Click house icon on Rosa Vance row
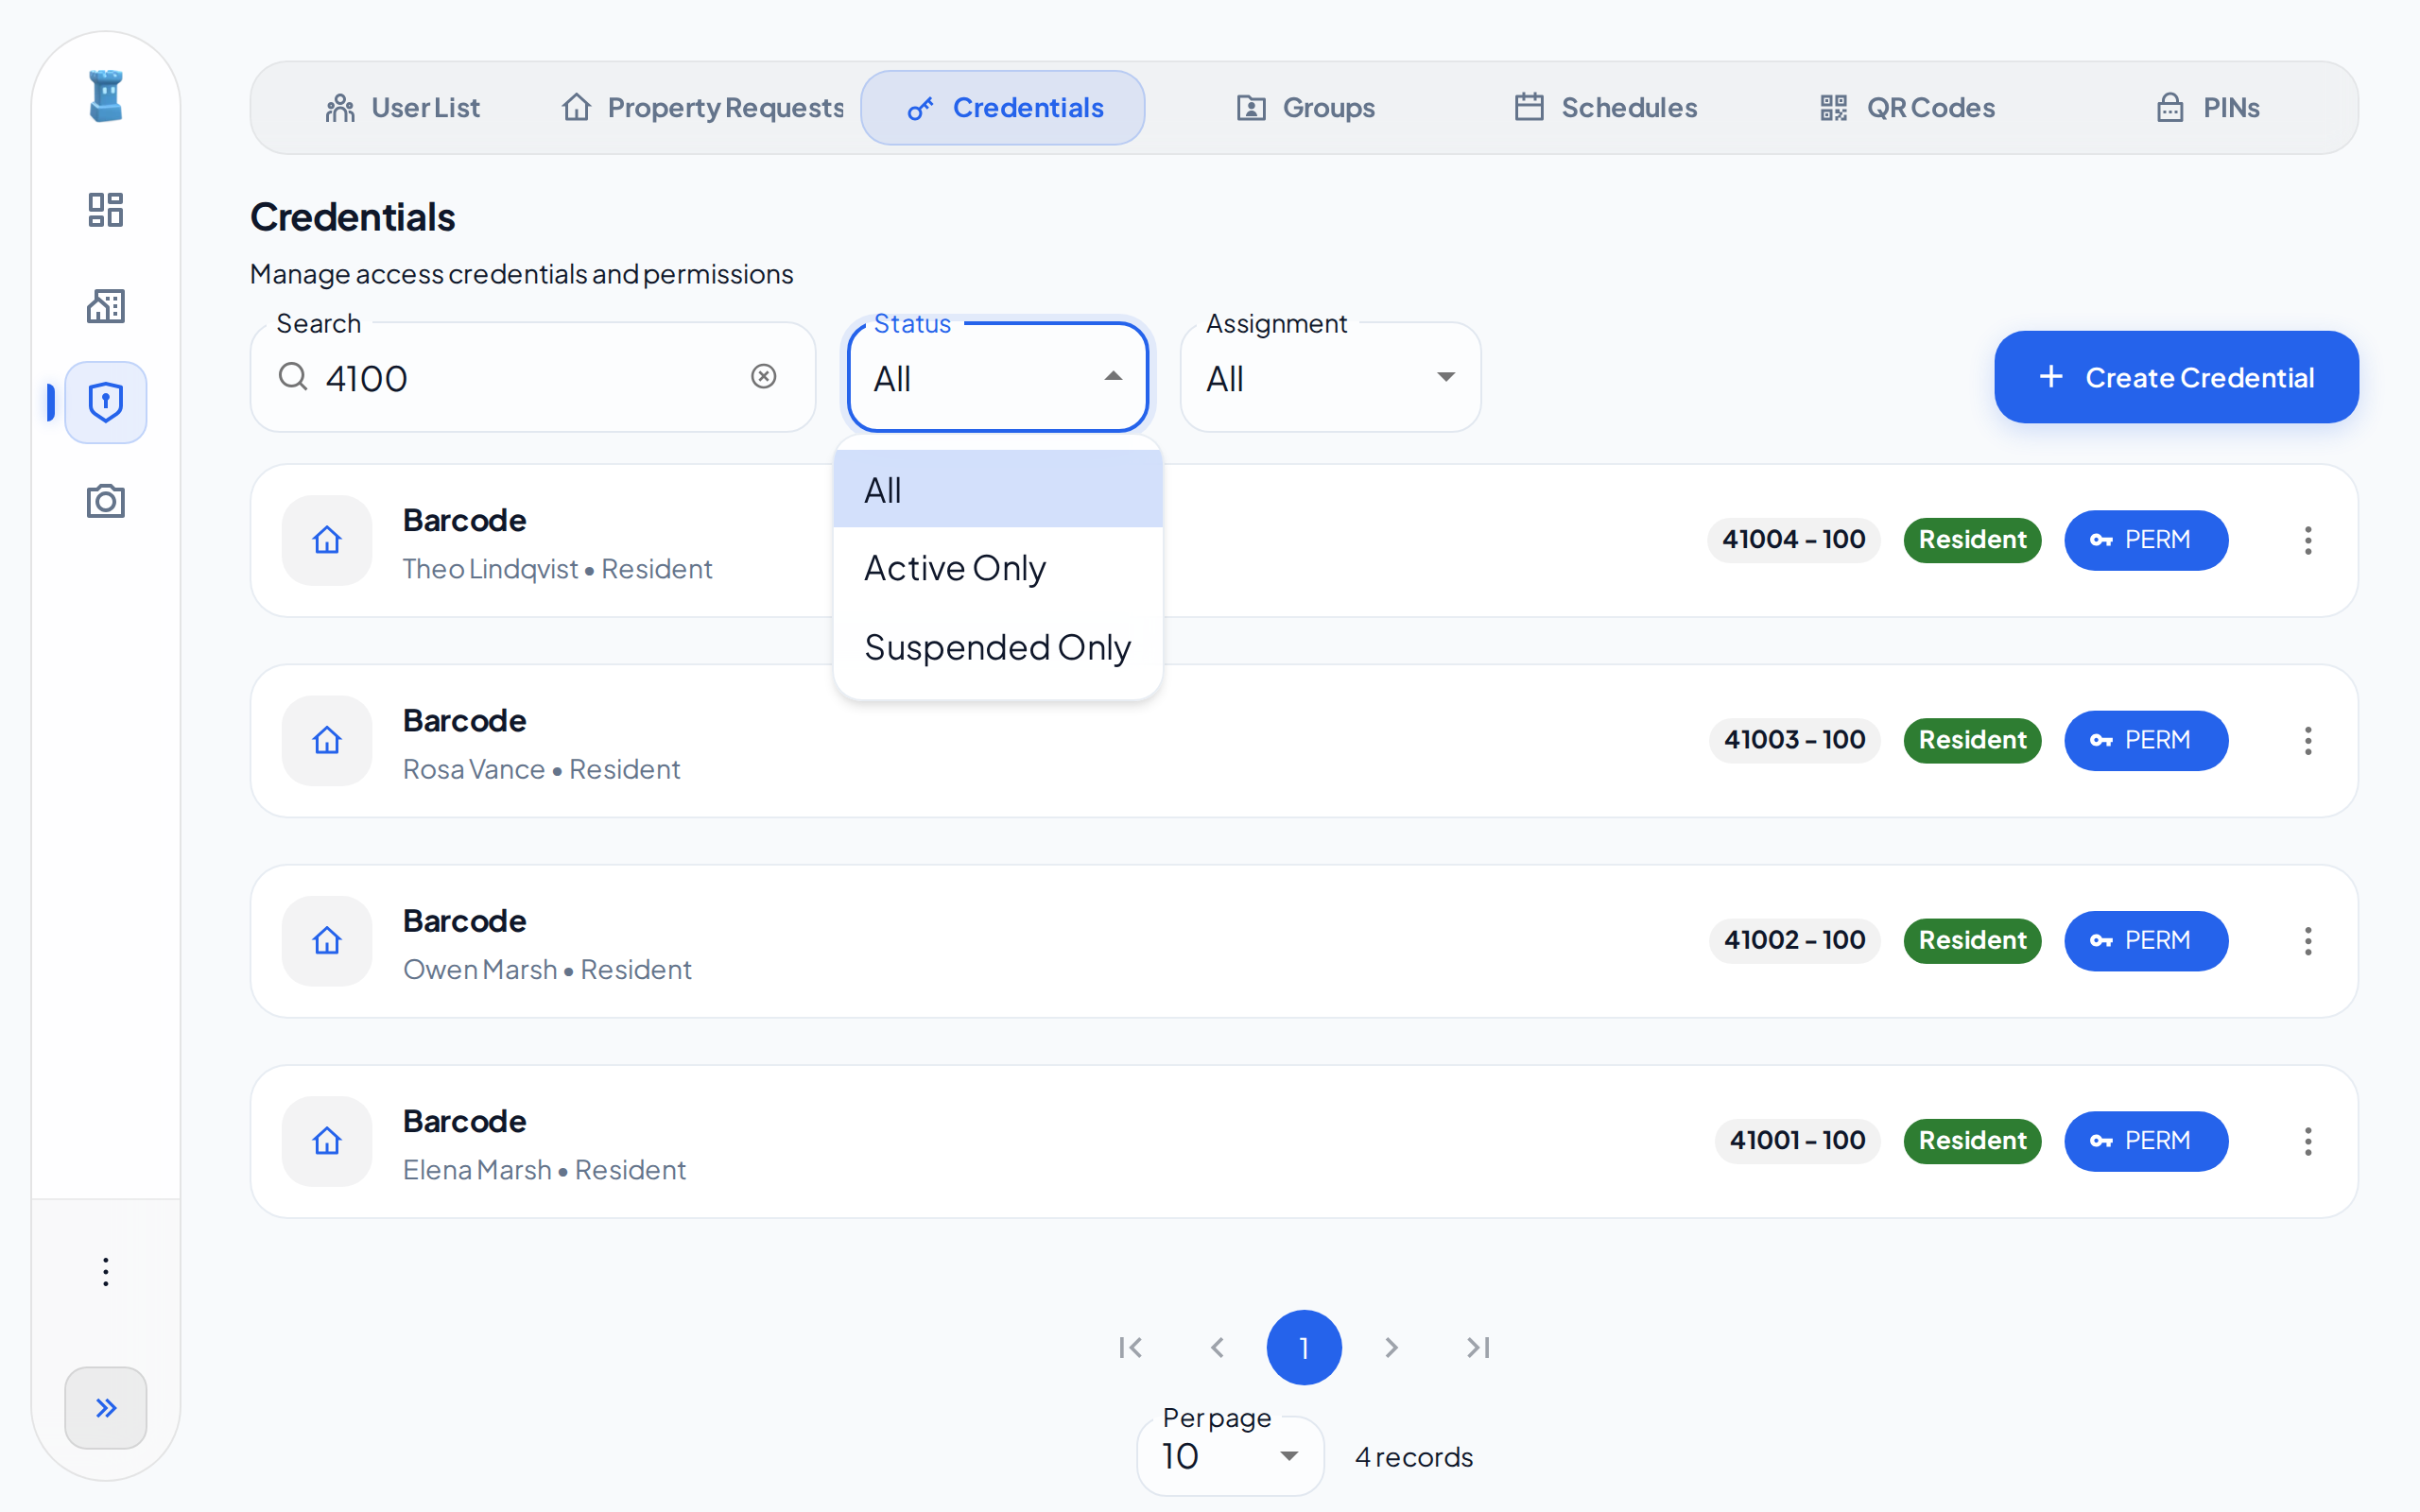The height and width of the screenshot is (1512, 2420). (327, 741)
